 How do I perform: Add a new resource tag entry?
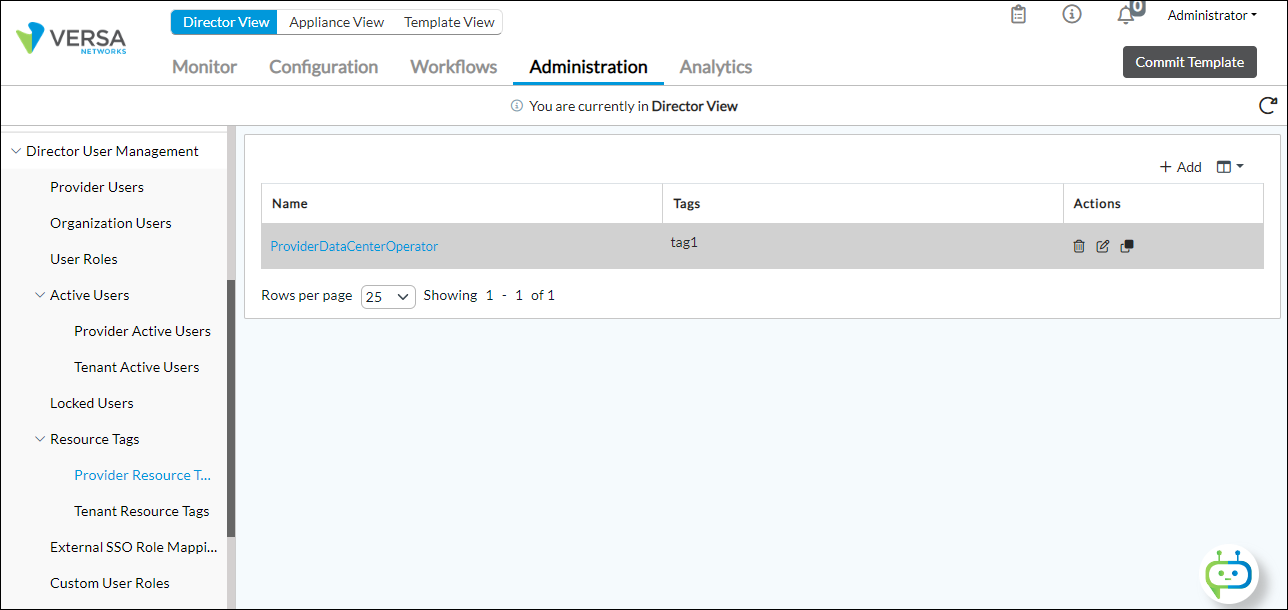click(1180, 167)
